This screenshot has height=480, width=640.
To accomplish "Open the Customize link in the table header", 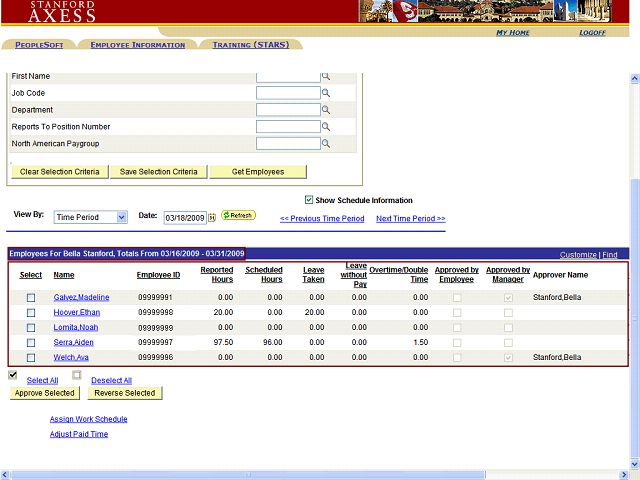I will click(x=577, y=255).
